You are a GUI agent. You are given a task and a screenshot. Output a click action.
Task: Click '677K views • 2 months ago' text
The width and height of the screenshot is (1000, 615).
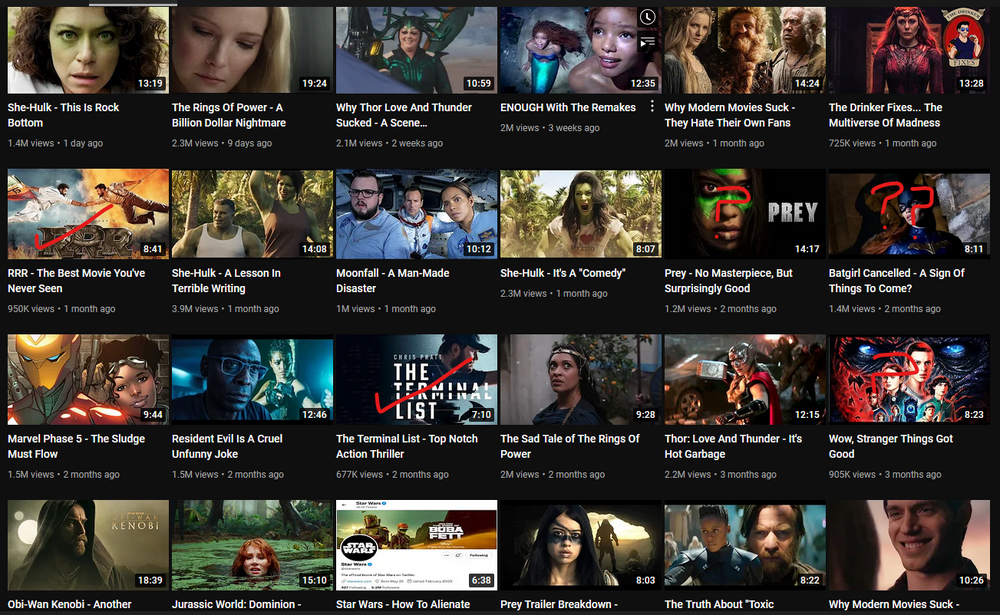[392, 475]
